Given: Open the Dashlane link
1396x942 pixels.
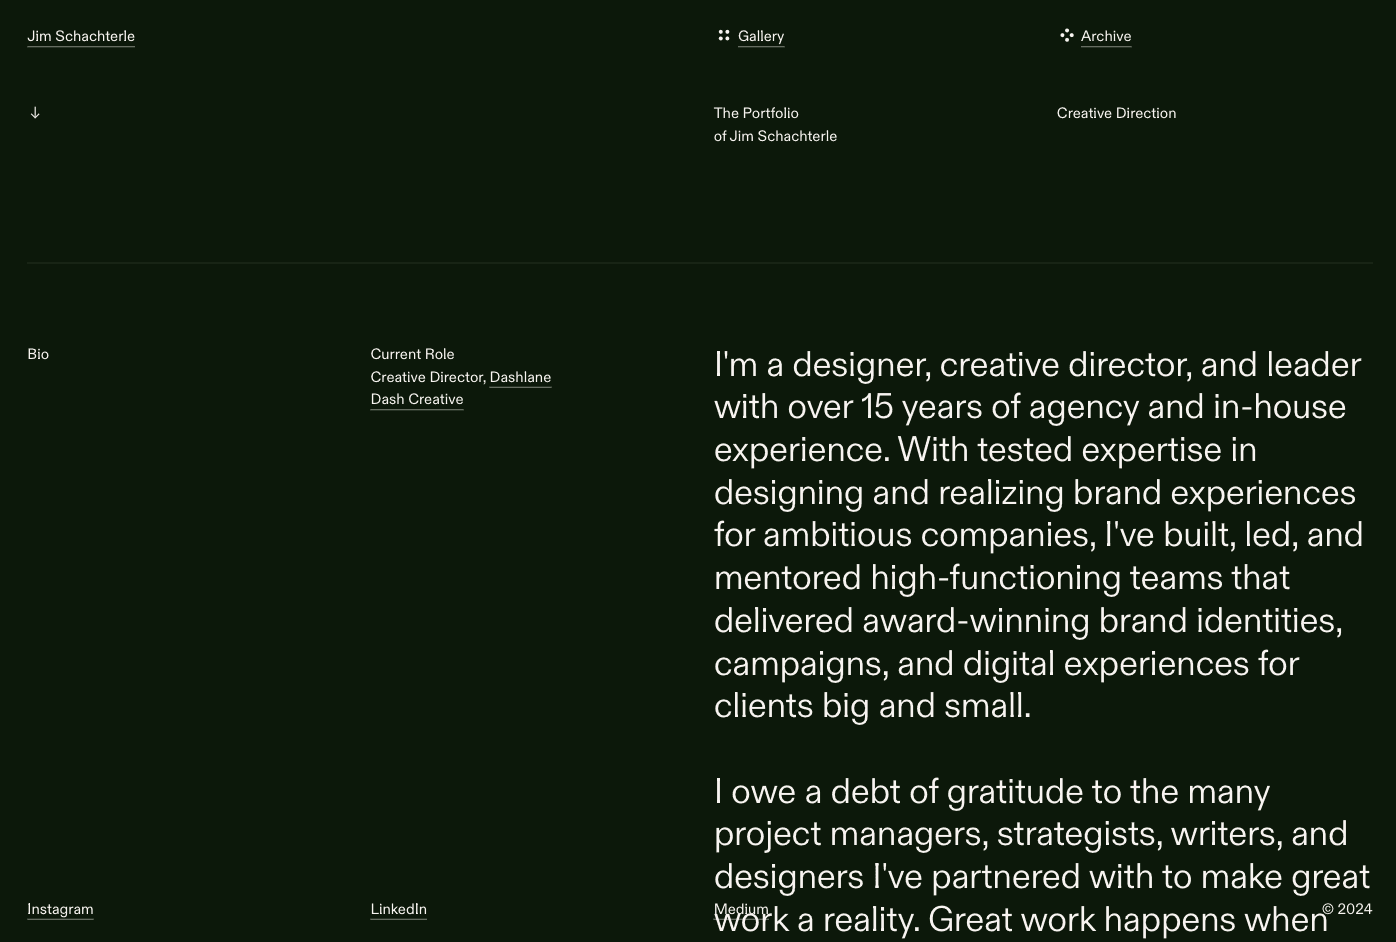Looking at the screenshot, I should point(520,377).
